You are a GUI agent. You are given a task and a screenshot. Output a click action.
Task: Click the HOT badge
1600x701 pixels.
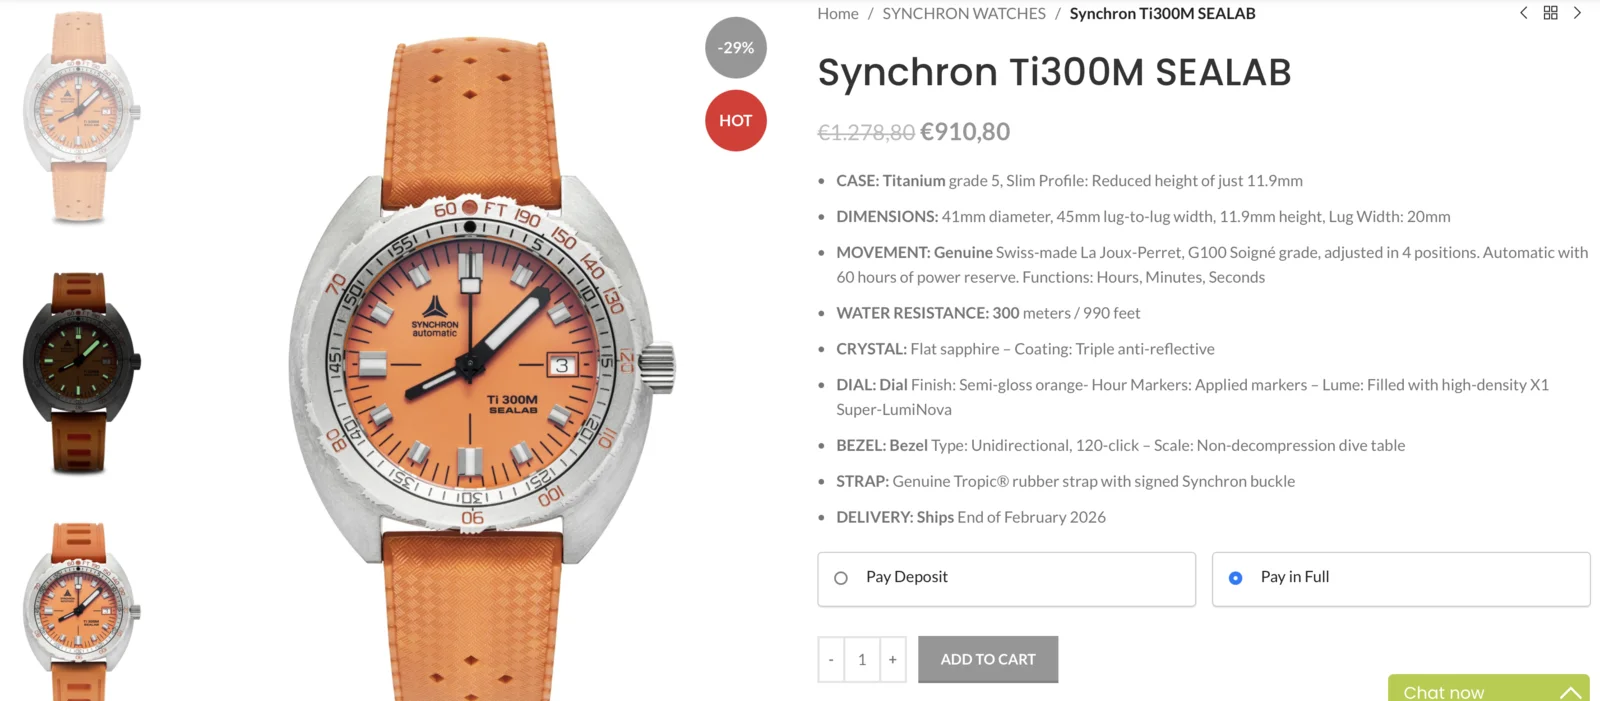(x=736, y=121)
